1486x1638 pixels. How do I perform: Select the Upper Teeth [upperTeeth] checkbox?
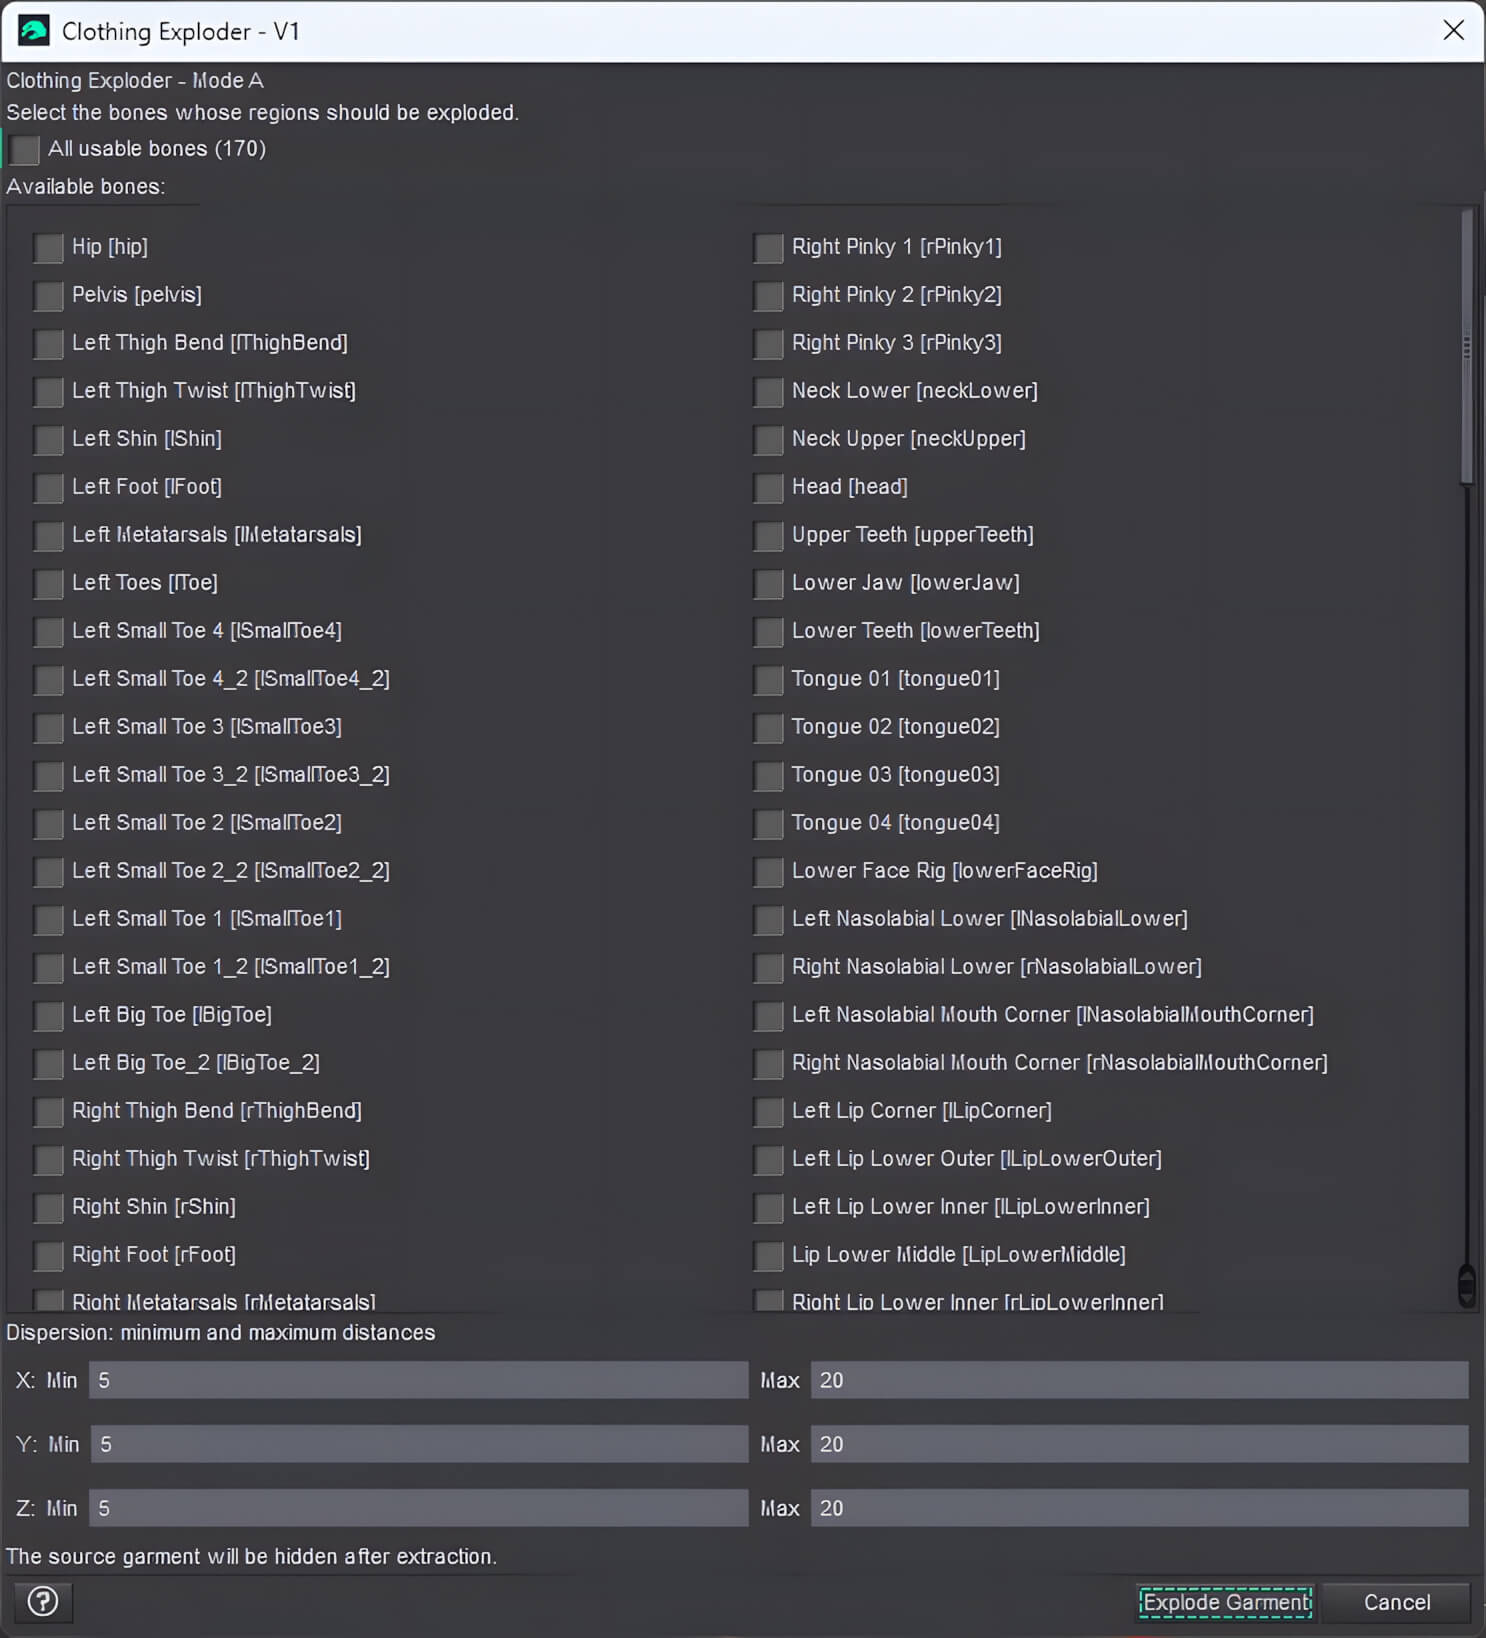(x=768, y=535)
